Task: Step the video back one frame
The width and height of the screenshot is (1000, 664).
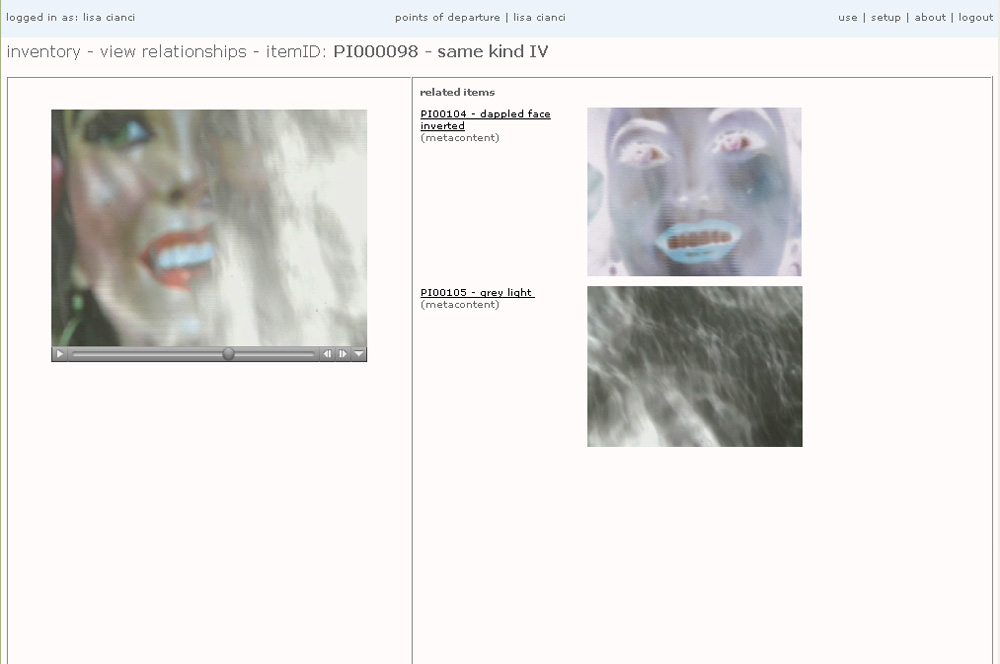Action: [327, 354]
